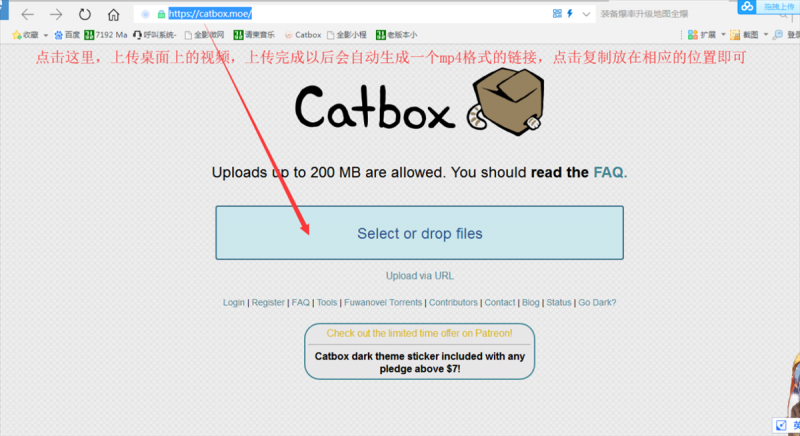The image size is (800, 436).
Task: Expand the 收藏 favorites dropdown arrow
Action: (45, 35)
